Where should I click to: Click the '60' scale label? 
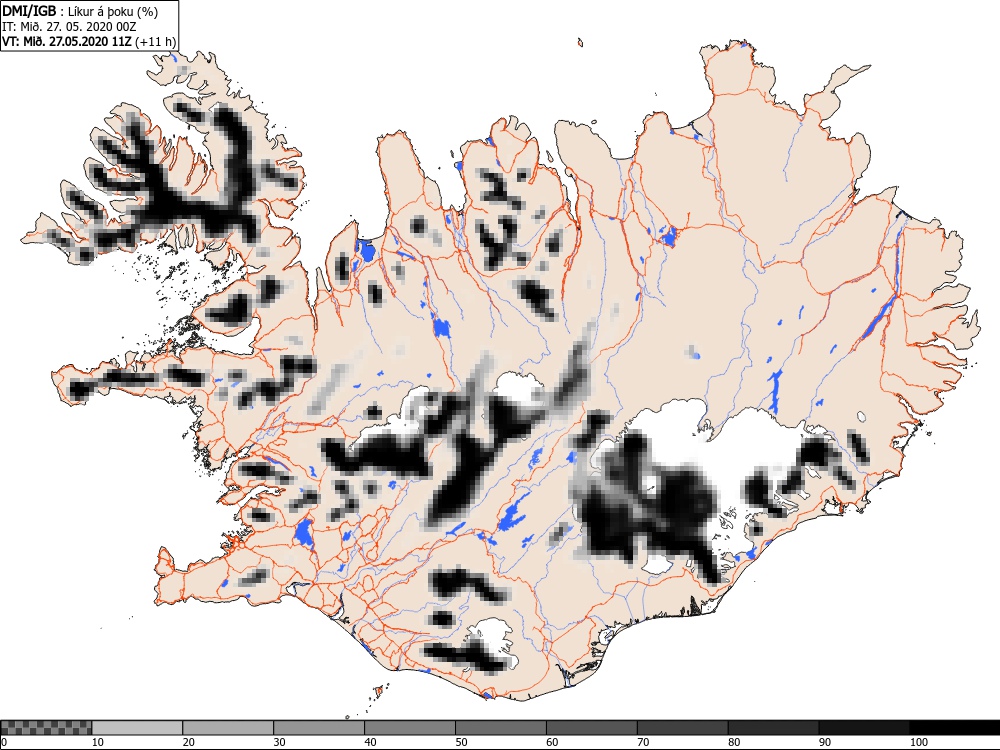tap(552, 742)
